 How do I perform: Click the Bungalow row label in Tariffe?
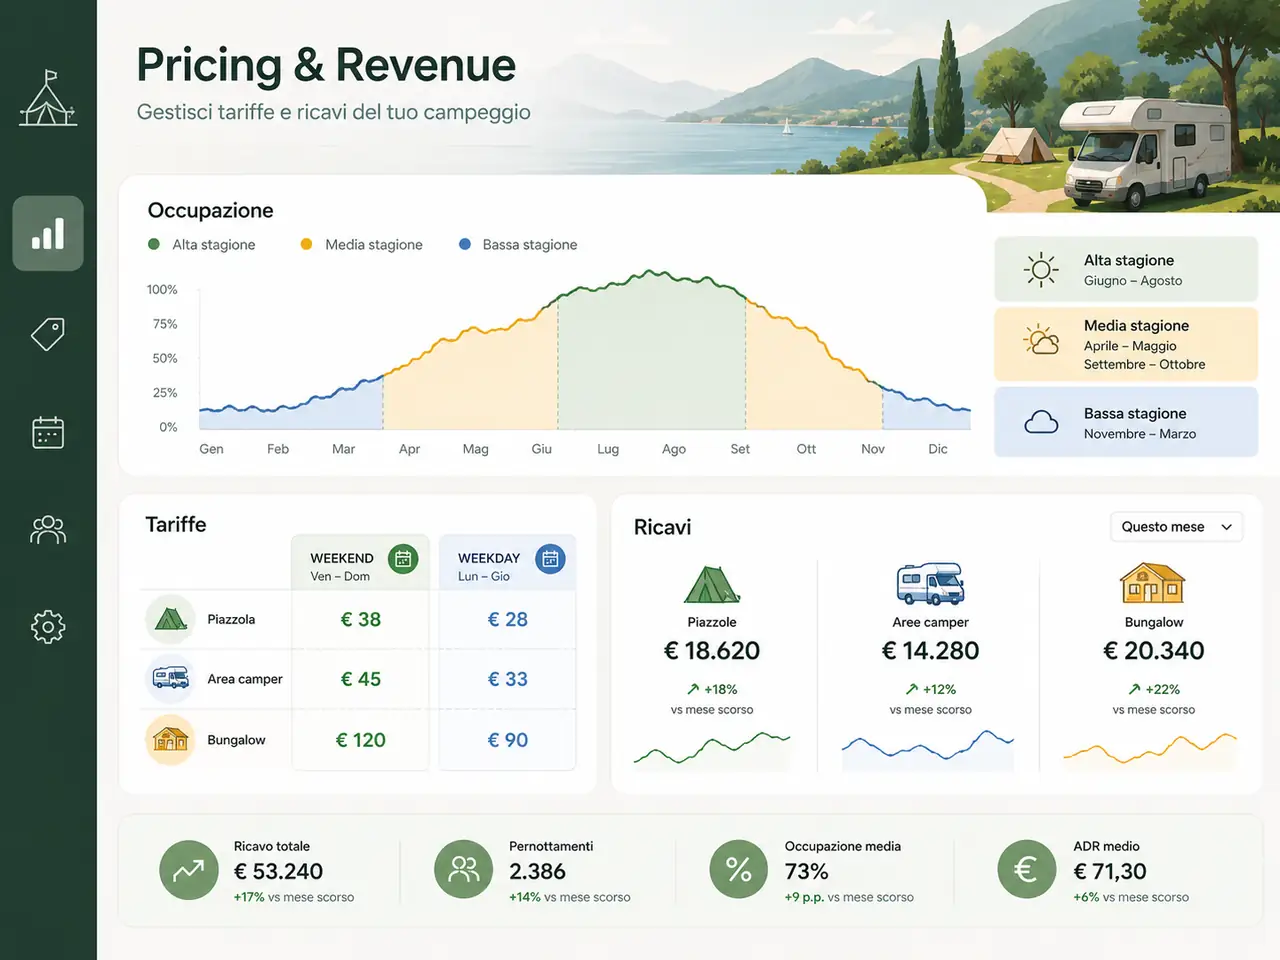click(236, 740)
